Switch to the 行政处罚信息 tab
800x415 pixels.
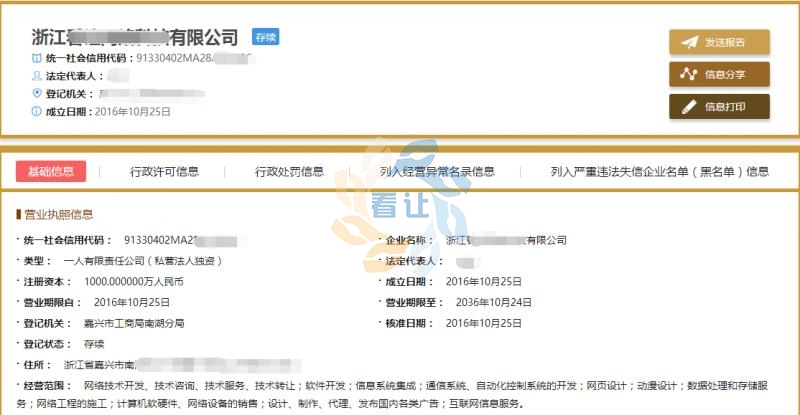289,171
